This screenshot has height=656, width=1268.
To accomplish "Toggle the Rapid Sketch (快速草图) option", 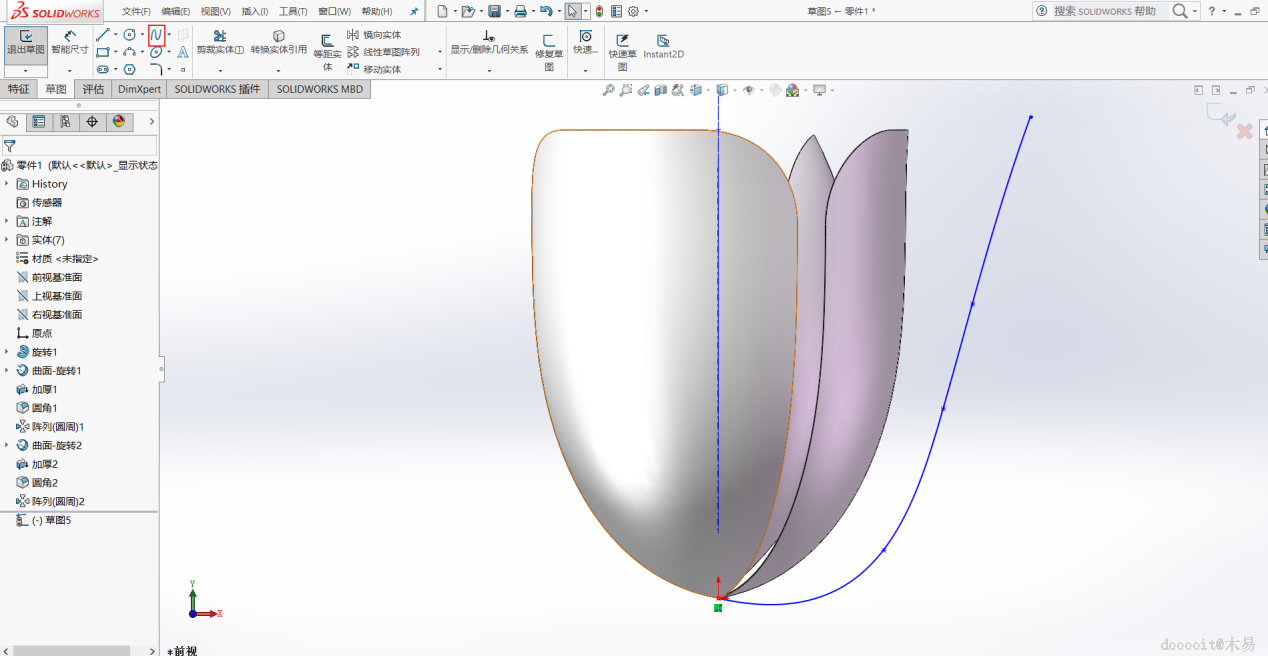I will coord(622,47).
